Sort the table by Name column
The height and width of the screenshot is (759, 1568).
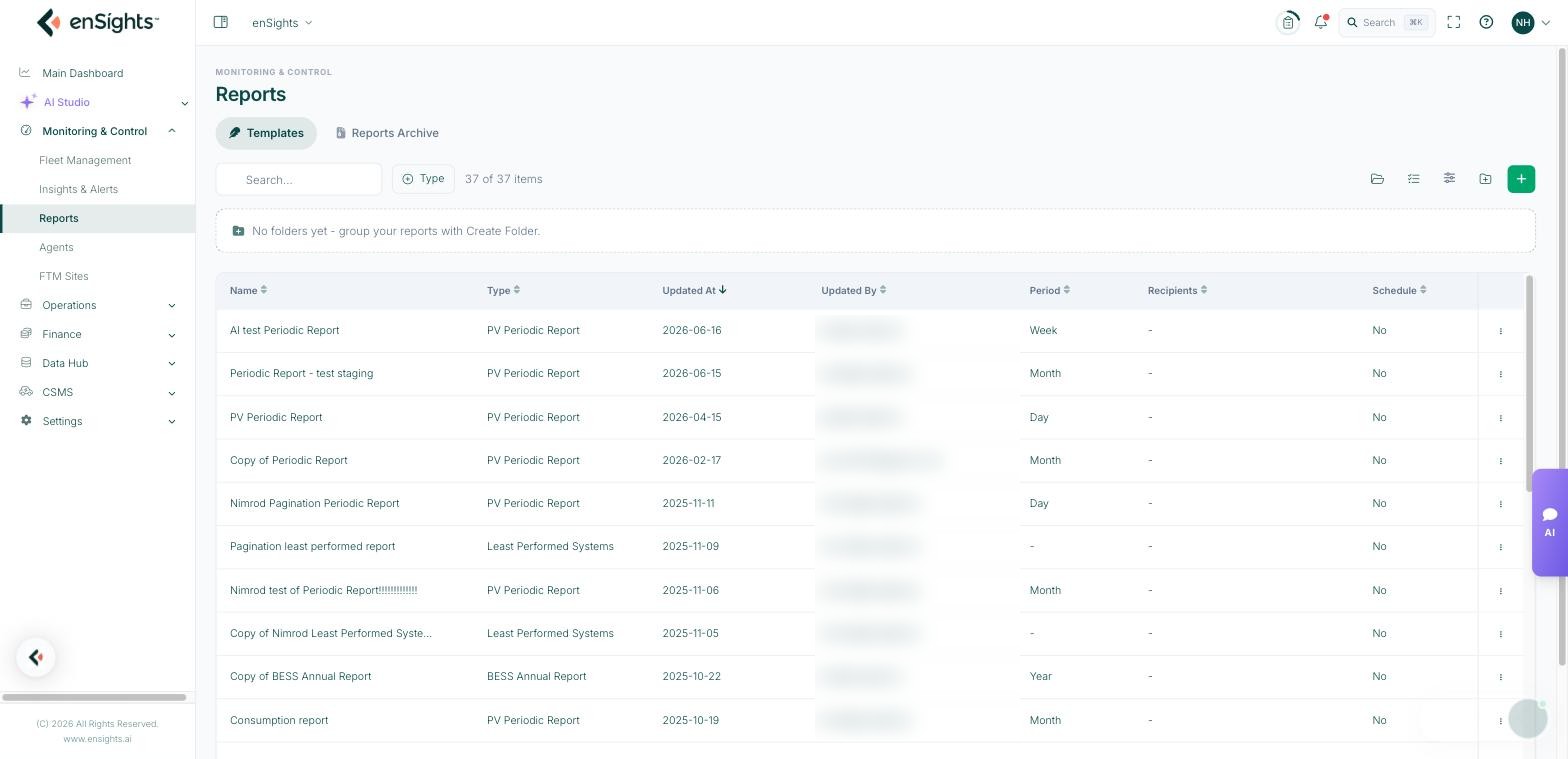coord(248,291)
